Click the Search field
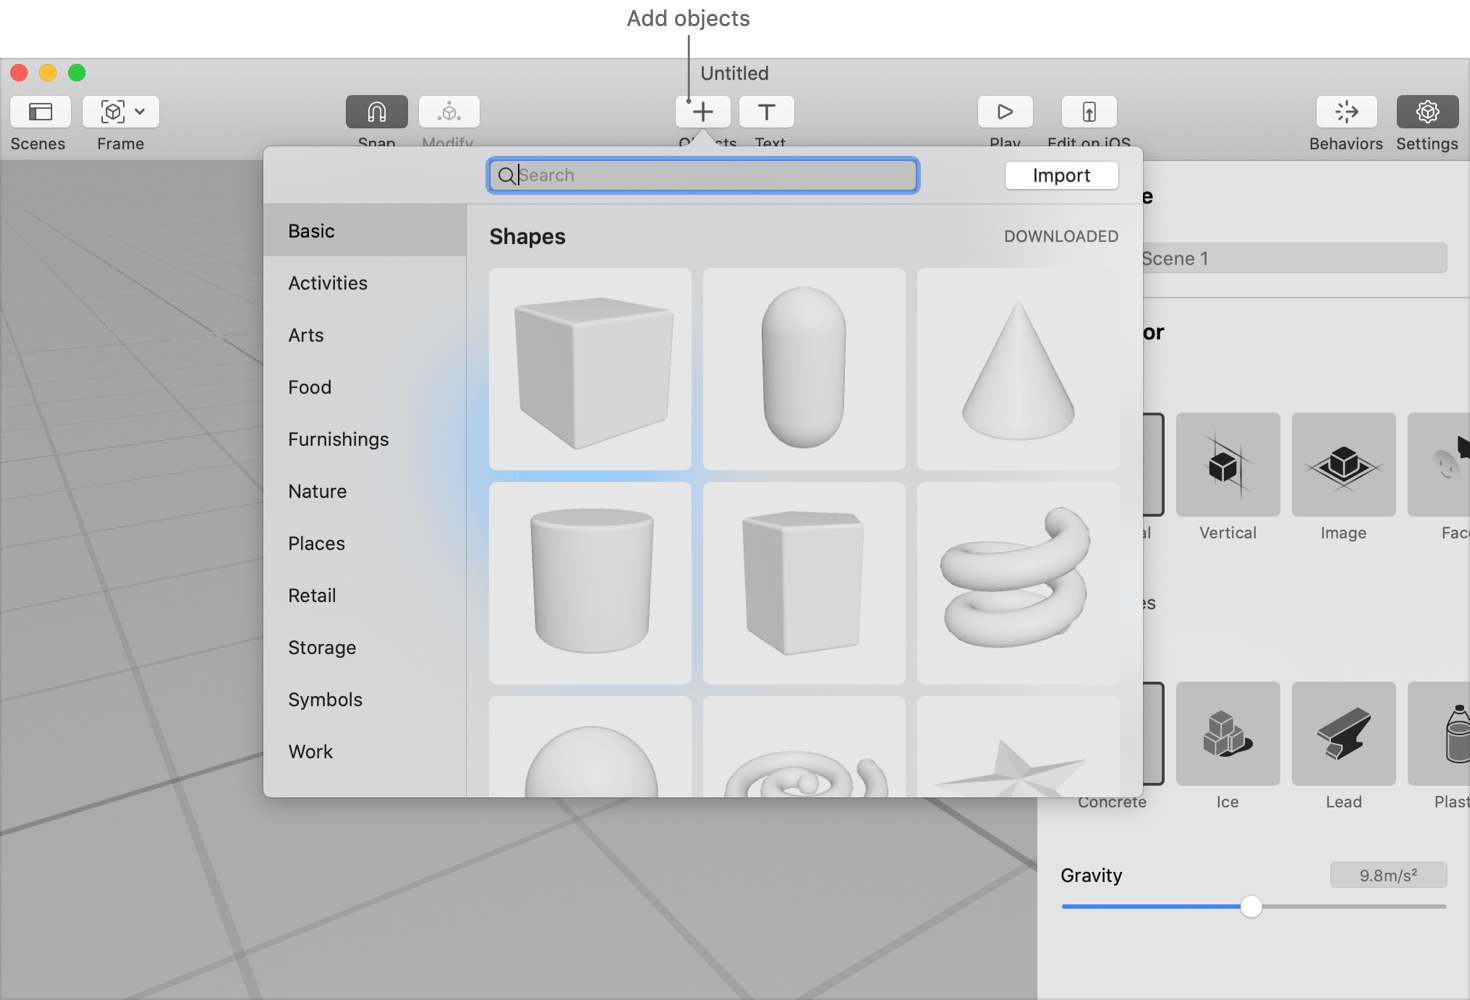This screenshot has height=1000, width=1470. pos(702,175)
